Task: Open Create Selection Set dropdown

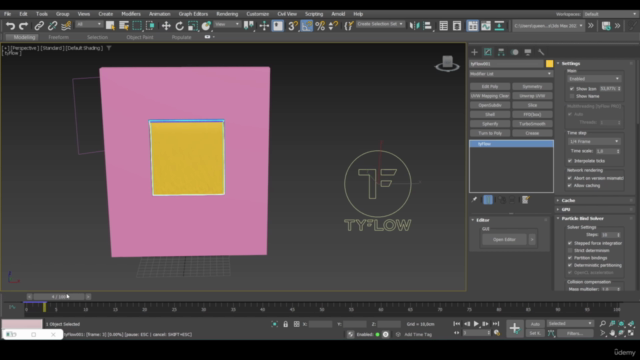Action: (380, 24)
